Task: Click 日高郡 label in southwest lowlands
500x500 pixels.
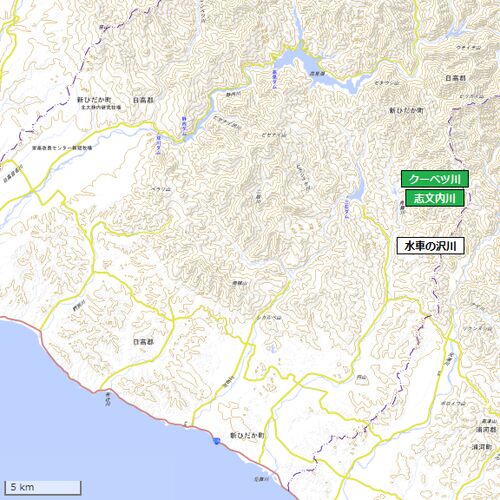Action: click(143, 342)
